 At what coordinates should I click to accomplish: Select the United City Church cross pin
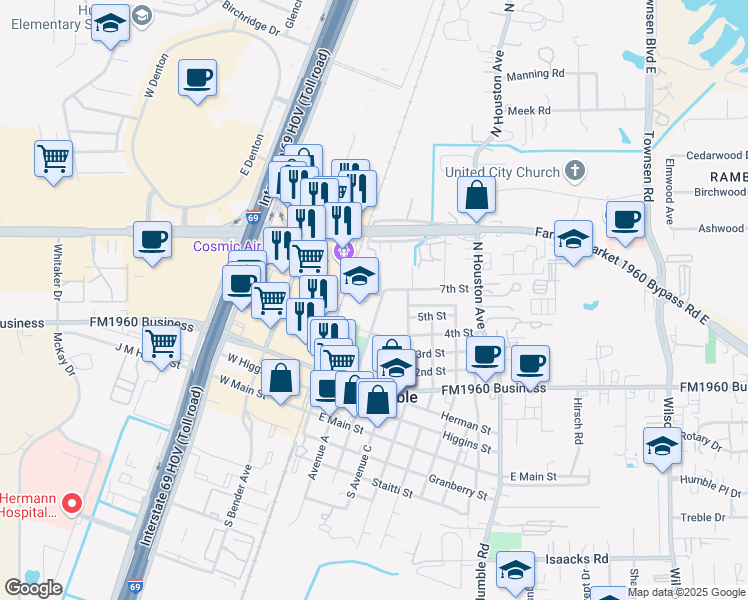[x=575, y=171]
